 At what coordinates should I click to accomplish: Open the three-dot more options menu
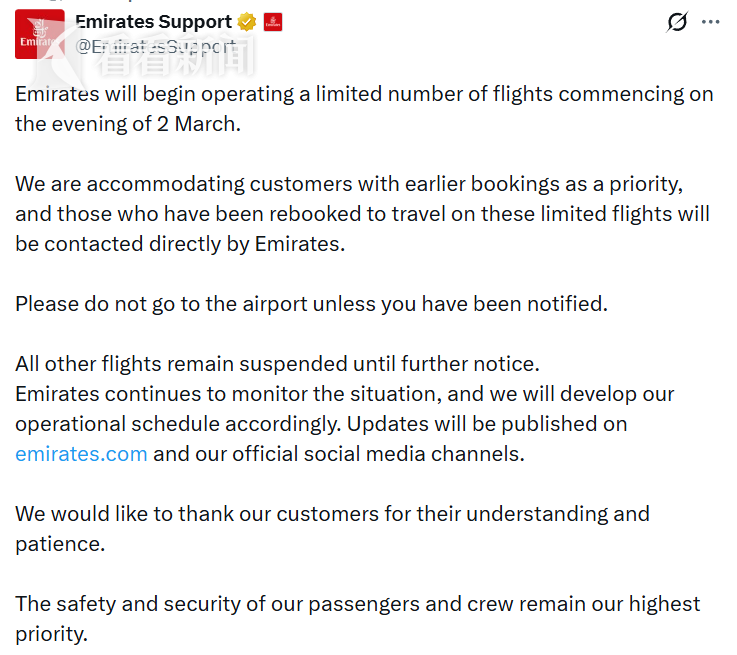tap(711, 22)
